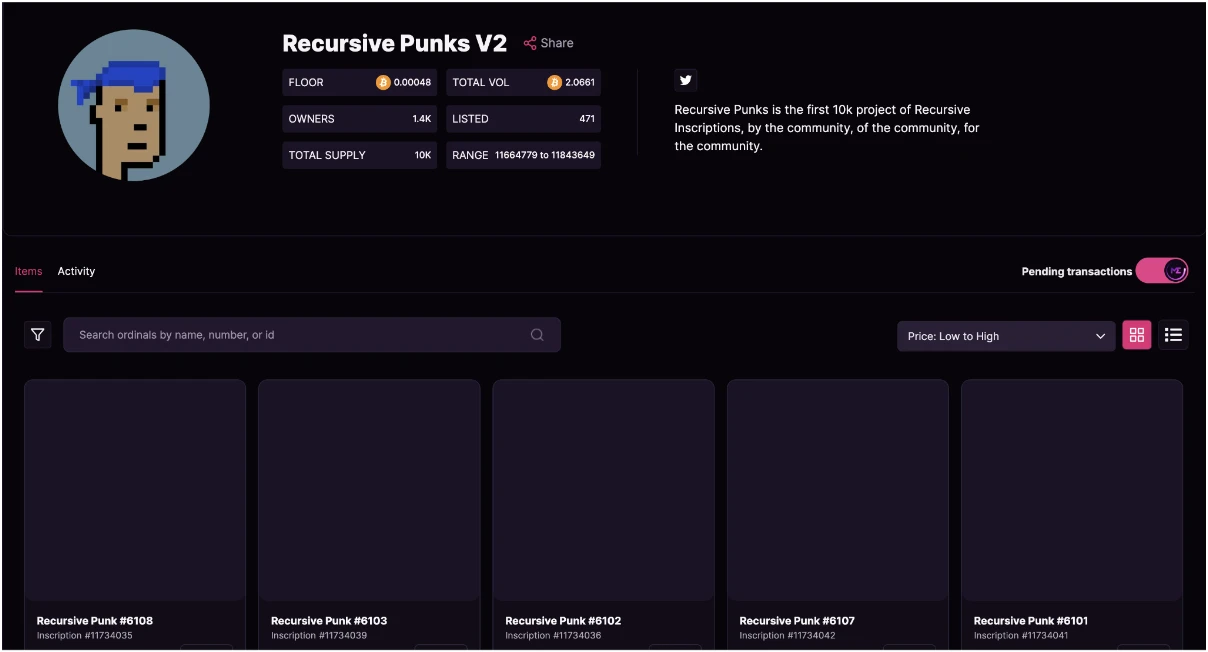Select the Recursive Punk #6101 thumbnail
The width and height of the screenshot is (1208, 652).
pos(1071,490)
